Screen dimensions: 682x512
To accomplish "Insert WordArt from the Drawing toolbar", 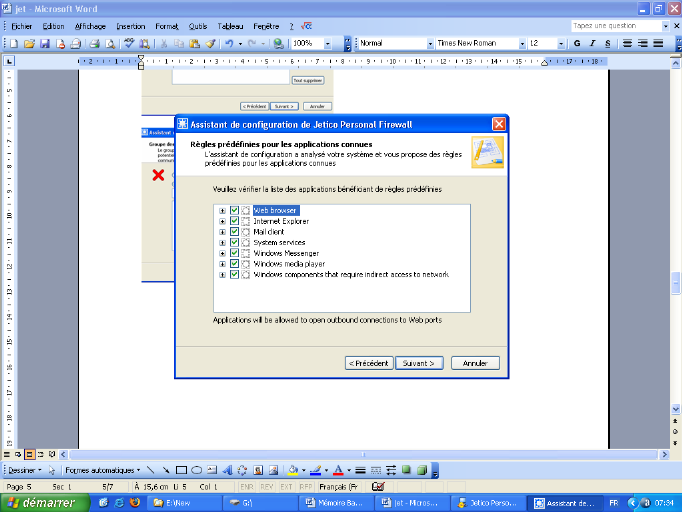I will point(227,470).
